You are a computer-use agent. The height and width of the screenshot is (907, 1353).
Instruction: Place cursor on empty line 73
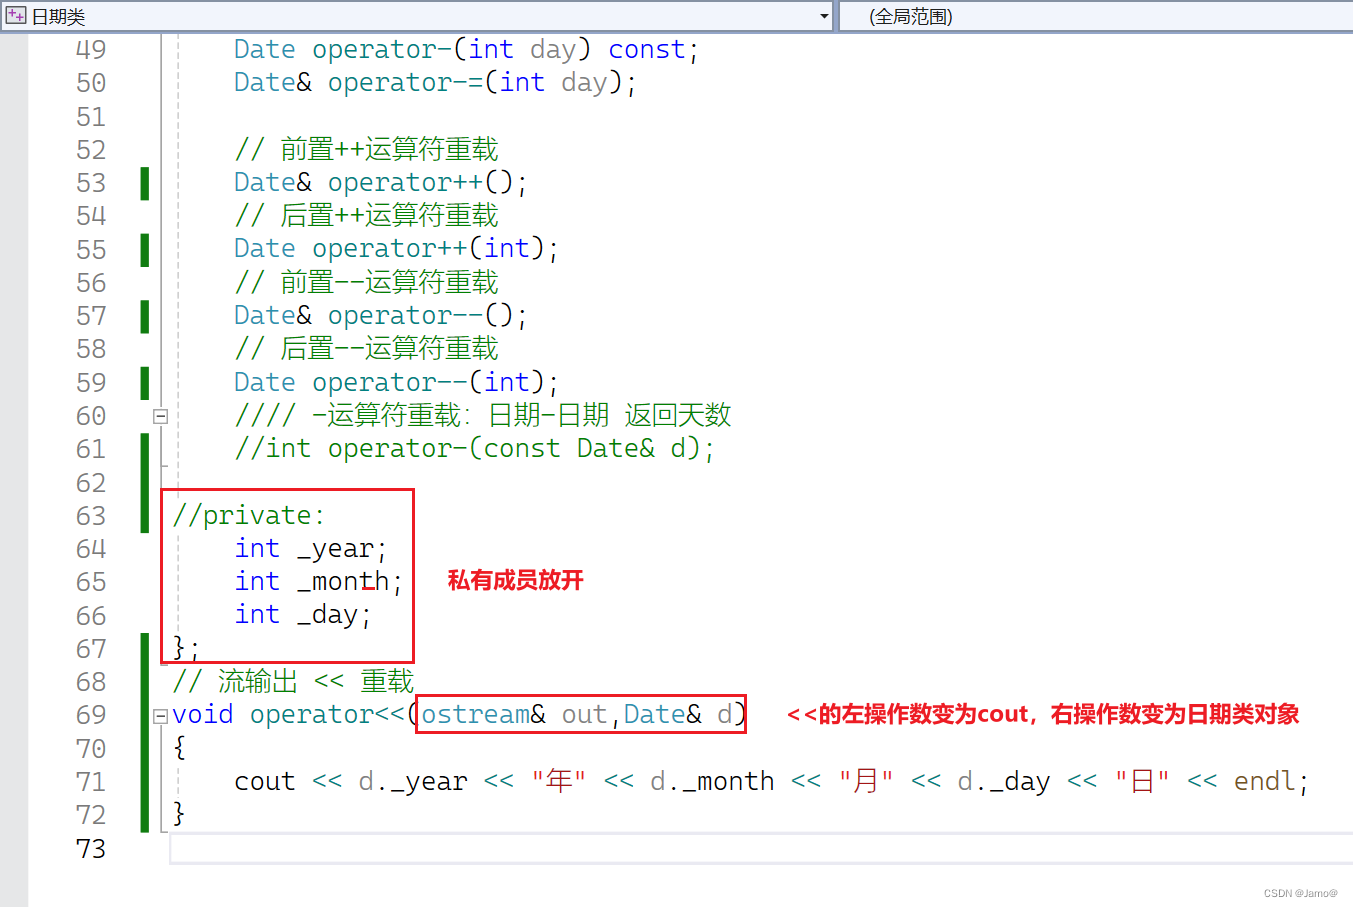[760, 849]
